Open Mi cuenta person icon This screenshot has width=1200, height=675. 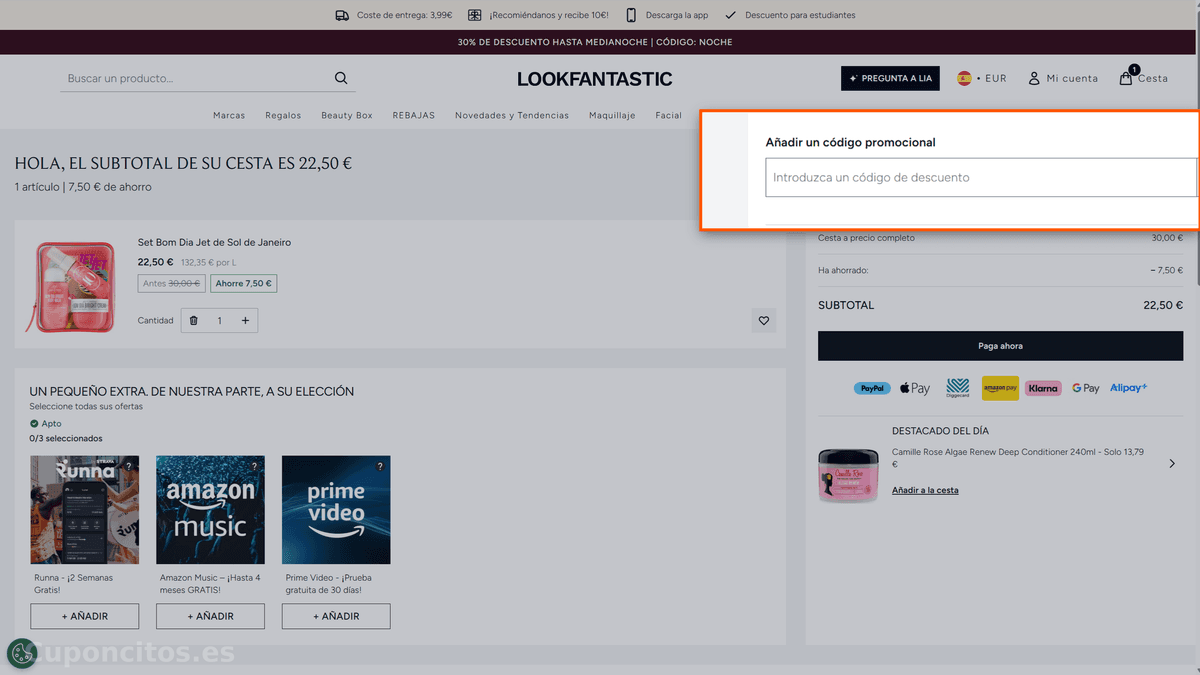(x=1034, y=78)
